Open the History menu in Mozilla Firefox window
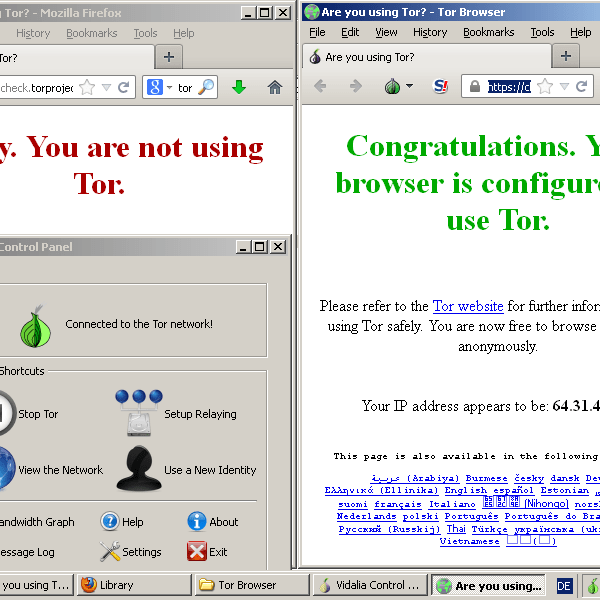 (33, 33)
